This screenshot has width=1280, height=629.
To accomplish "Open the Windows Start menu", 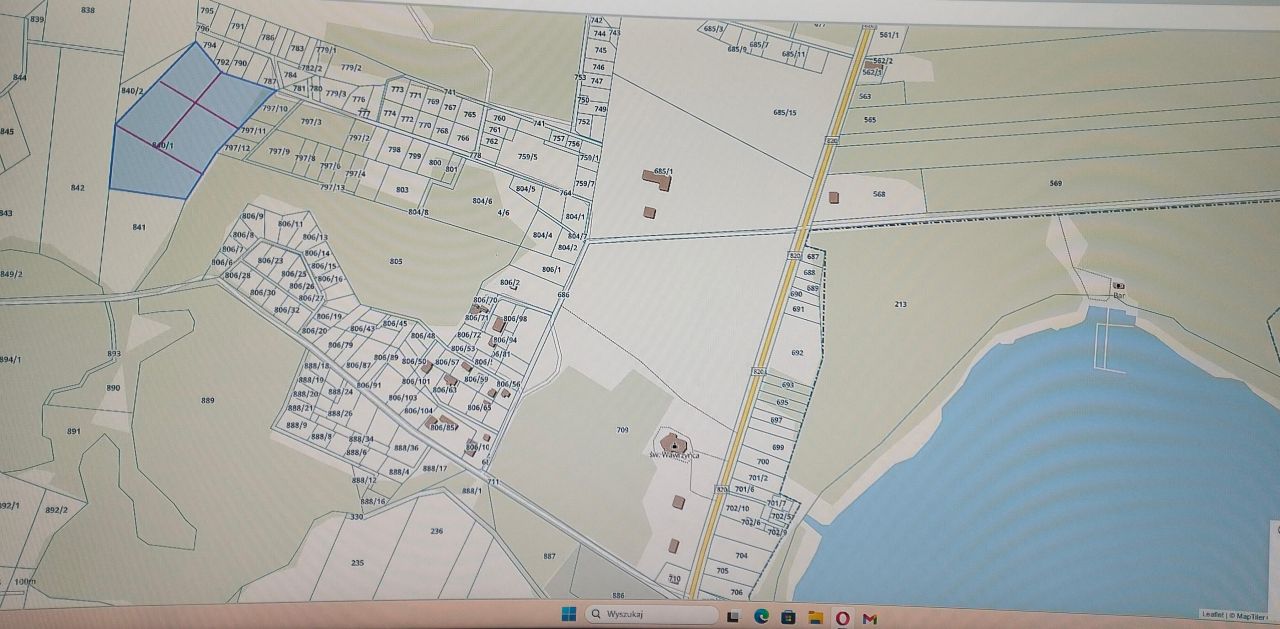I will pyautogui.click(x=569, y=613).
